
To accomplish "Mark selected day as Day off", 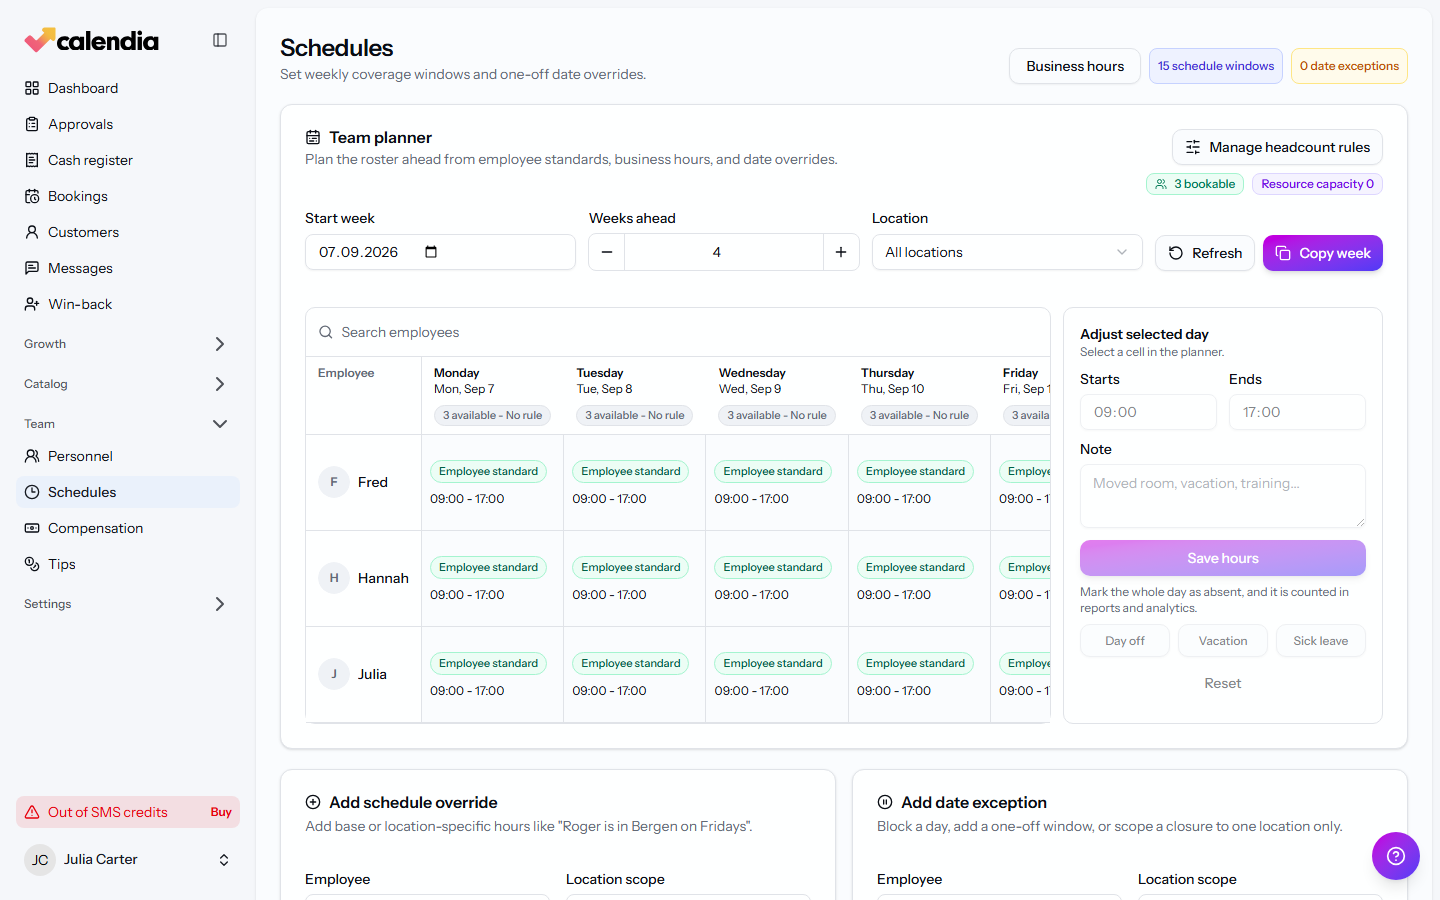I will (1125, 641).
